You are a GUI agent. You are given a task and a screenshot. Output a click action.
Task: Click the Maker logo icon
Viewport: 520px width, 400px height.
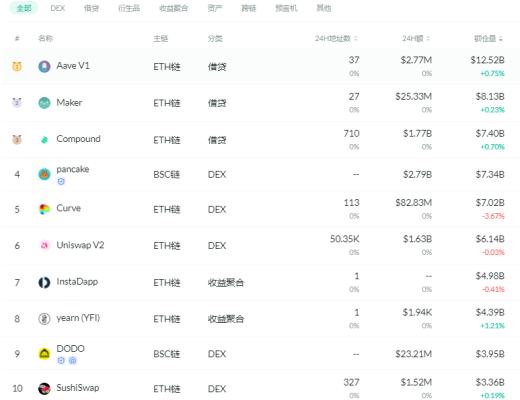point(44,103)
